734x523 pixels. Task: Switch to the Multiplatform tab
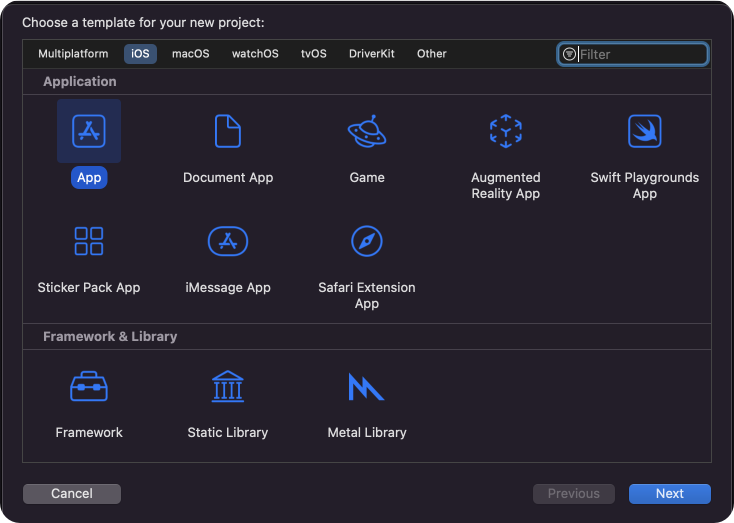point(73,54)
